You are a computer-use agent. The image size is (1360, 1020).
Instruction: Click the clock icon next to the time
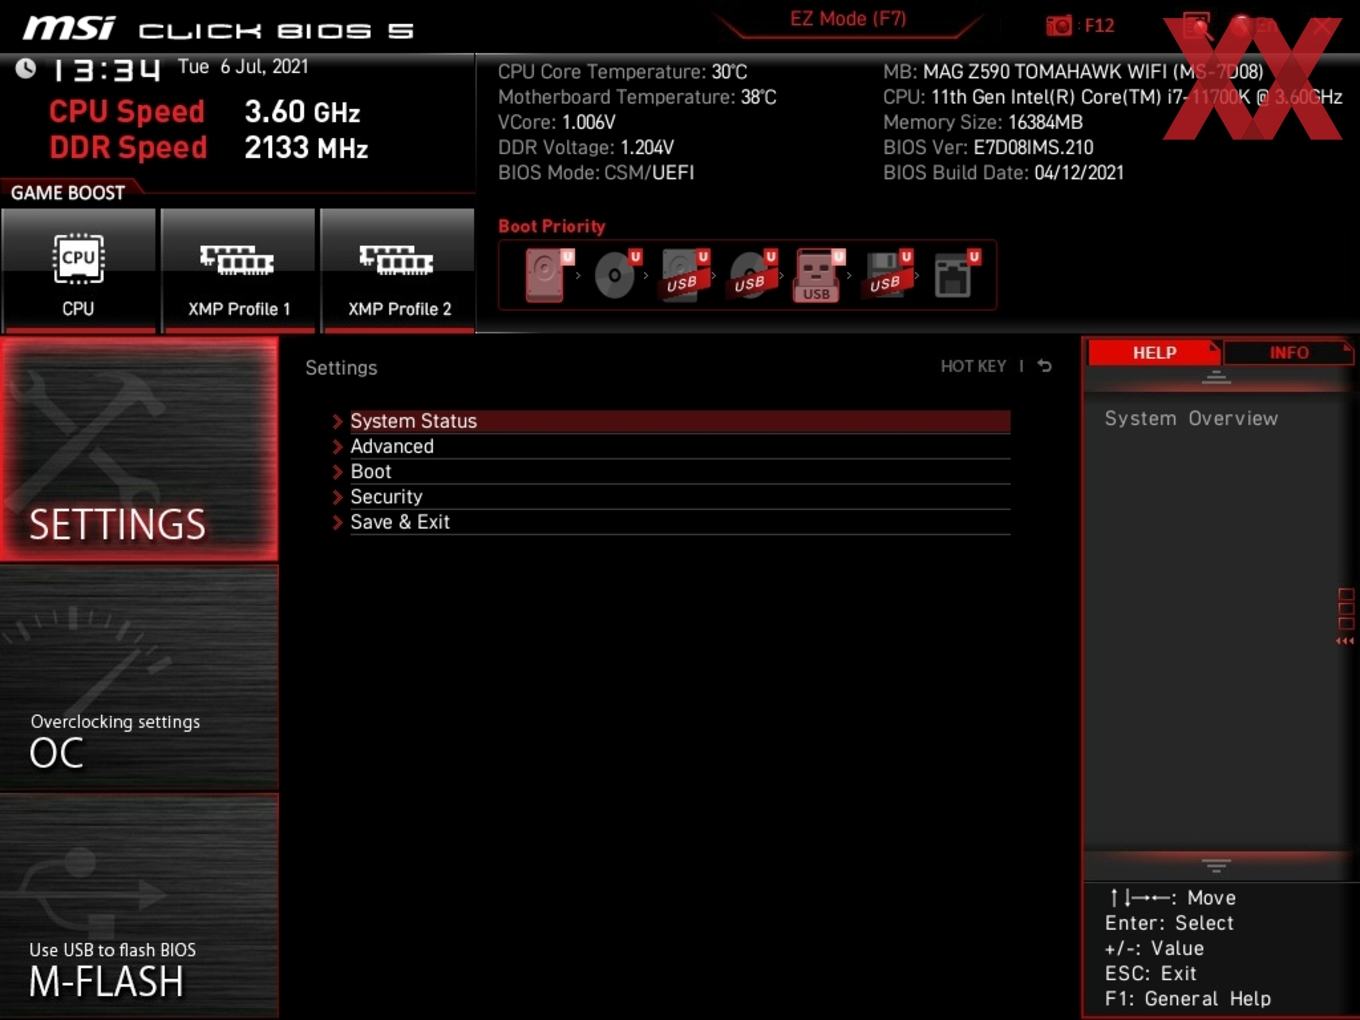point(26,68)
